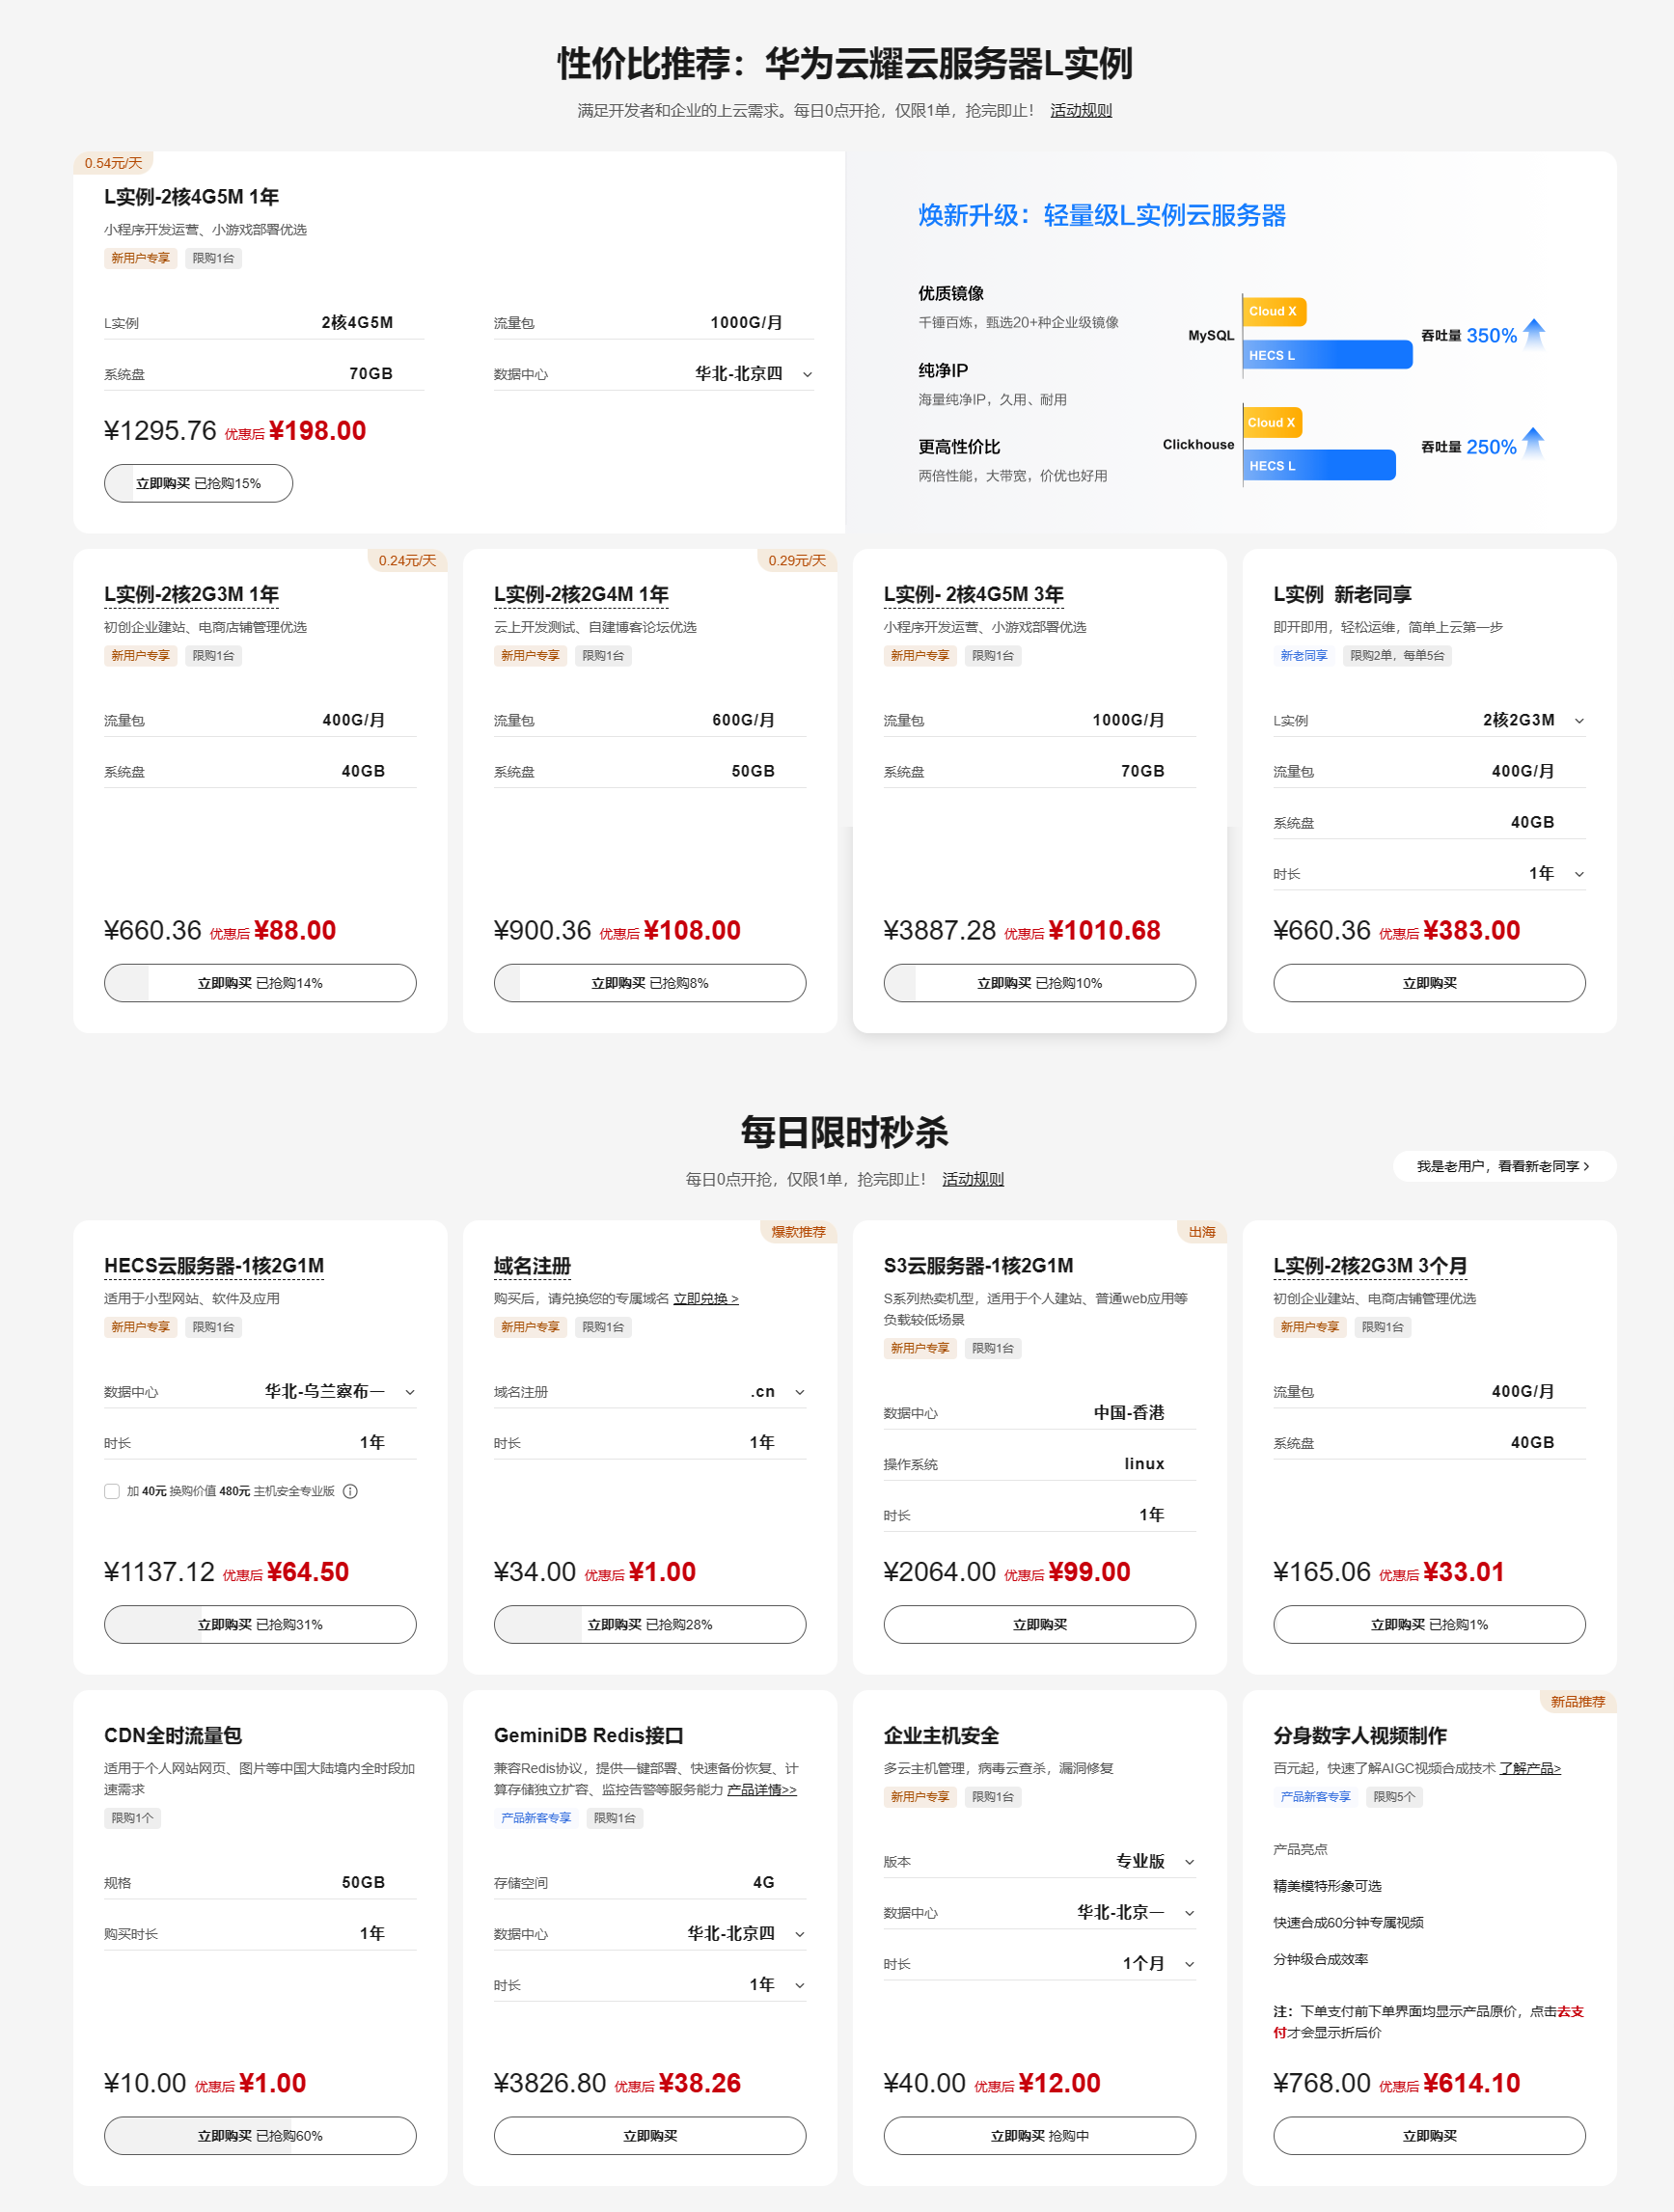This screenshot has height=2212, width=1674.
Task: Click 立即购买 on S3云服务器-1核2G1M card
Action: 1039,1624
